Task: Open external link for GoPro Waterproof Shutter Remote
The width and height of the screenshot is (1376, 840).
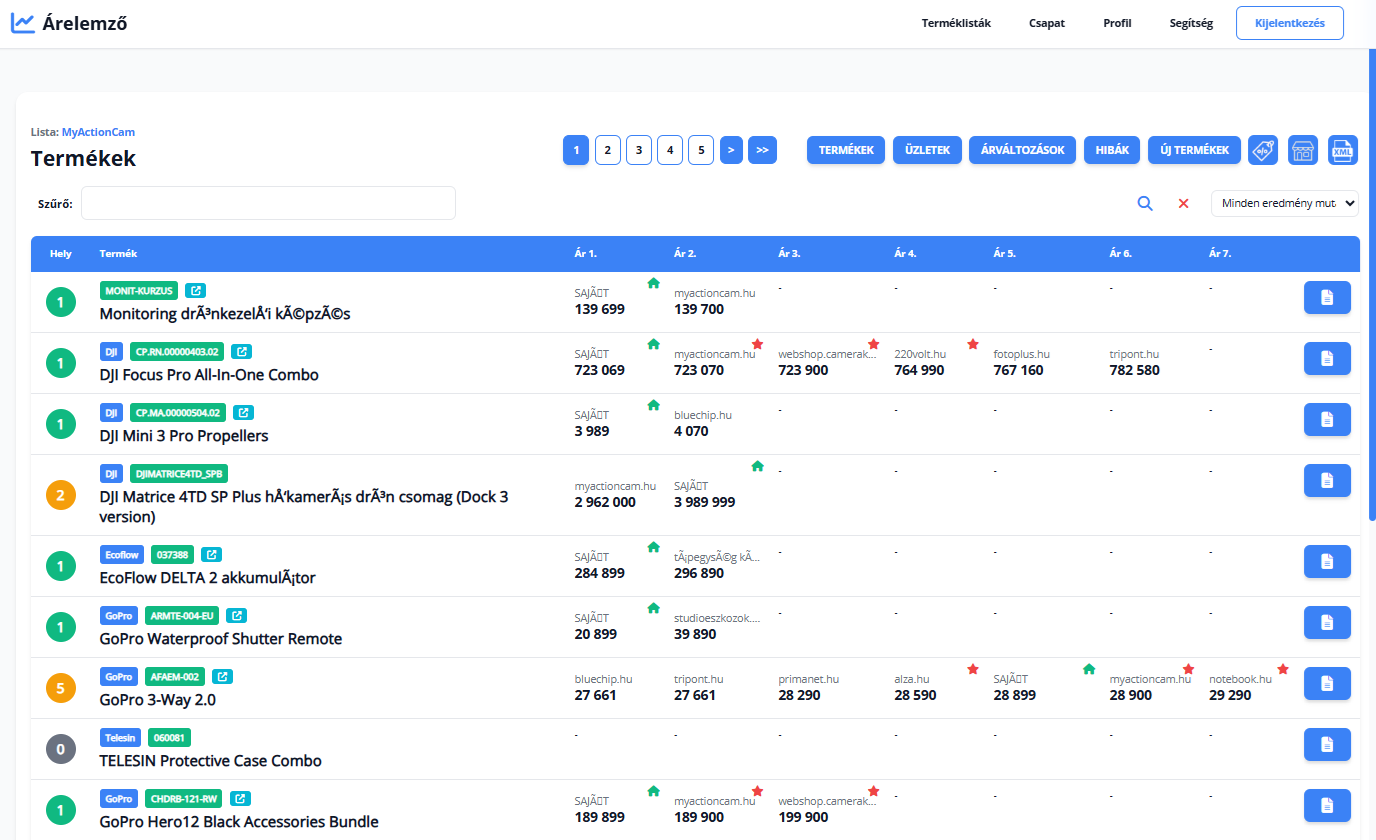Action: pyautogui.click(x=235, y=615)
